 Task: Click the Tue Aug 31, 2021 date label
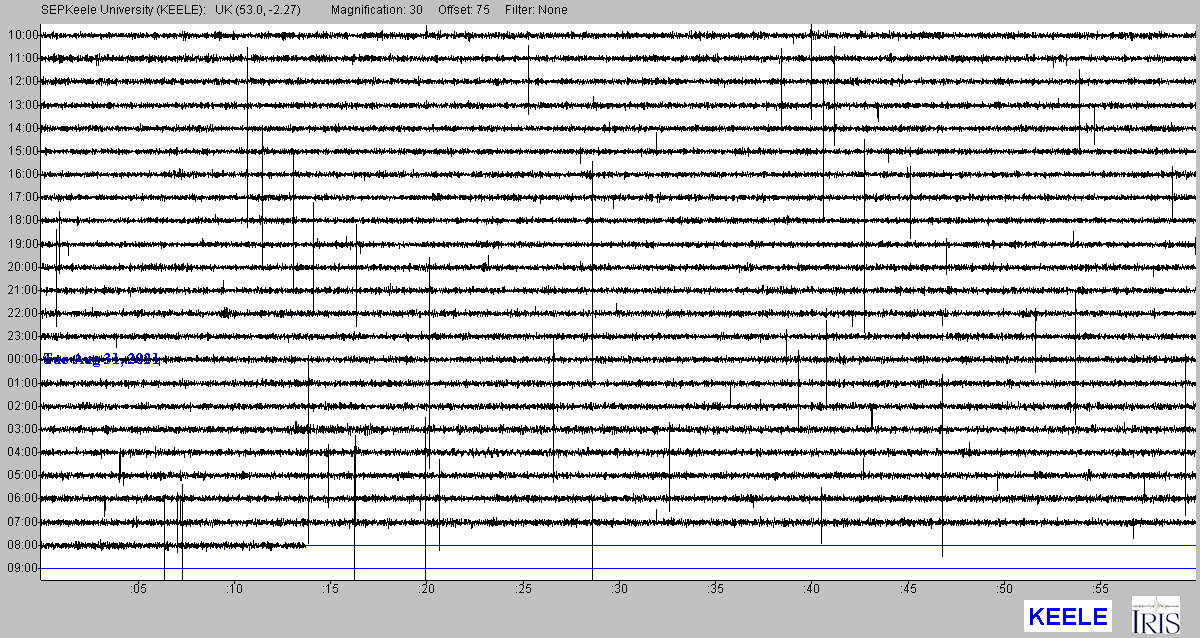(x=102, y=359)
